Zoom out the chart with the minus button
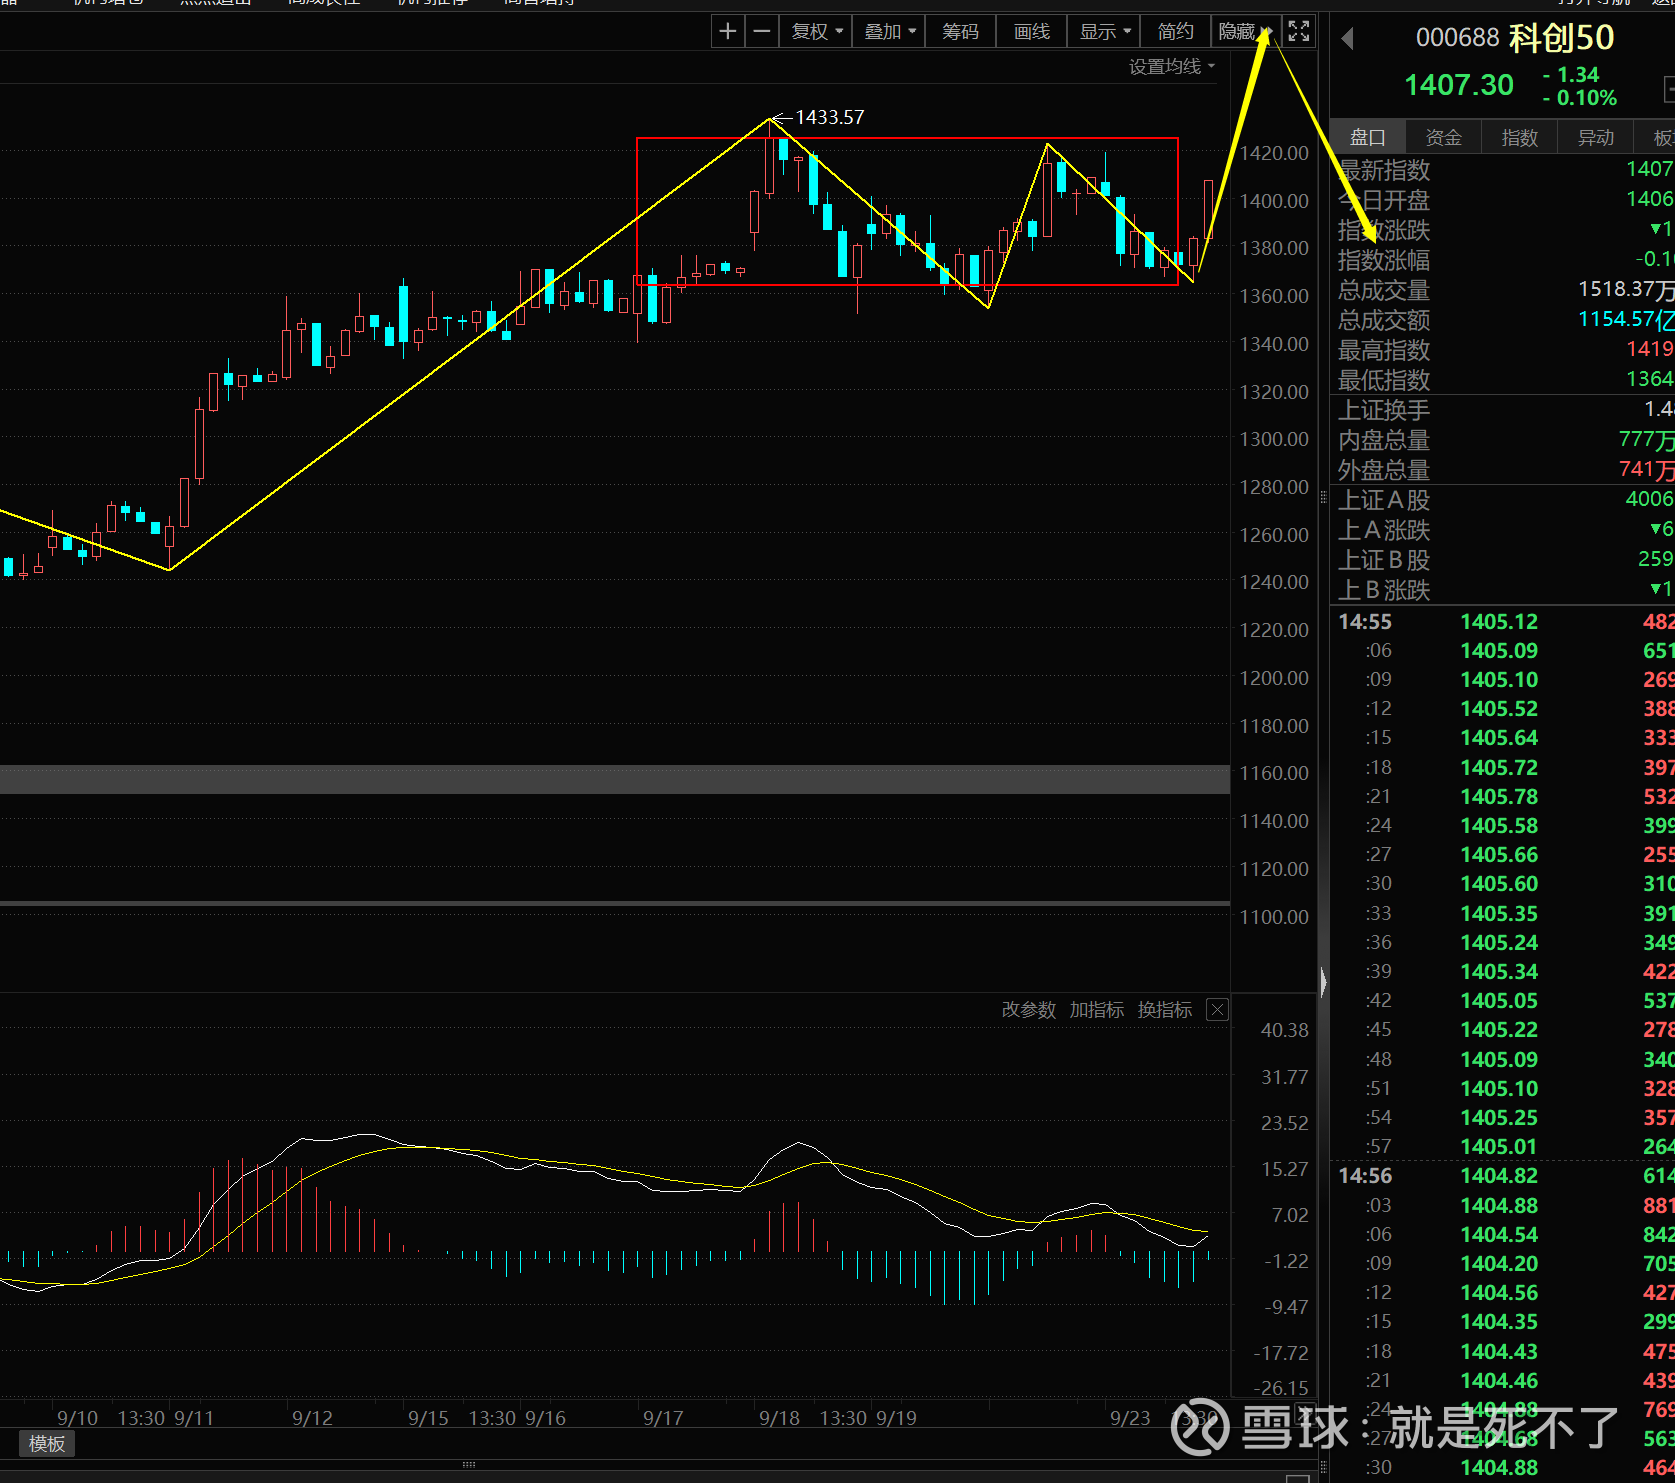 click(x=762, y=32)
